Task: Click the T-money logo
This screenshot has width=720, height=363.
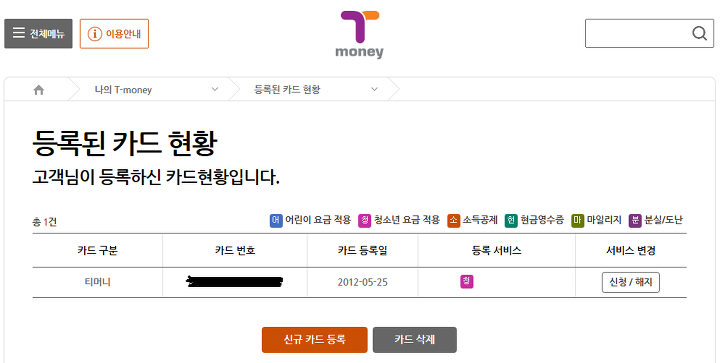Action: (360, 35)
